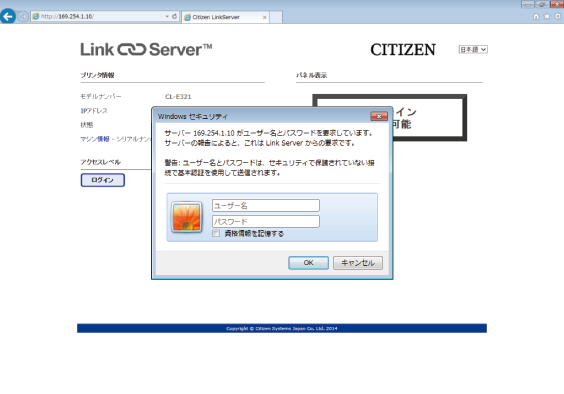Open the マシン情報 link
Image resolution: width=564 pixels, height=394 pixels.
[x=95, y=139]
